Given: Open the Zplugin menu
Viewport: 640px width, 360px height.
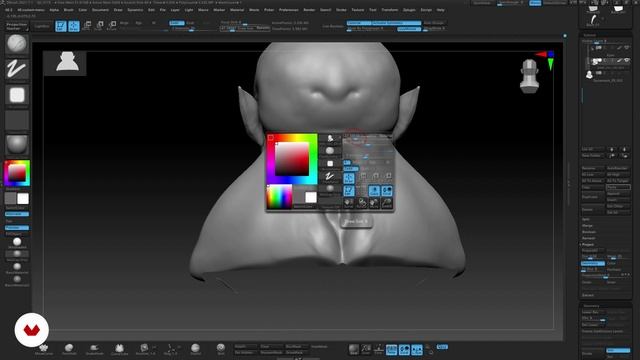Looking at the screenshot, I should 409,10.
